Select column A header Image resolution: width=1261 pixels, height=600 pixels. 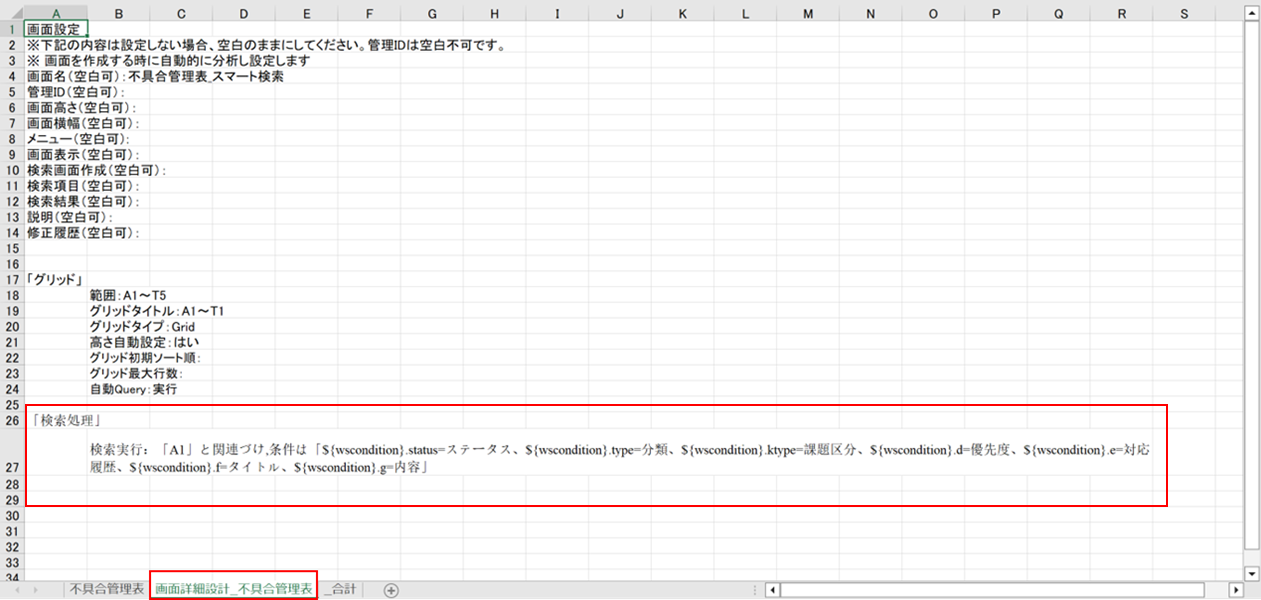pyautogui.click(x=56, y=13)
